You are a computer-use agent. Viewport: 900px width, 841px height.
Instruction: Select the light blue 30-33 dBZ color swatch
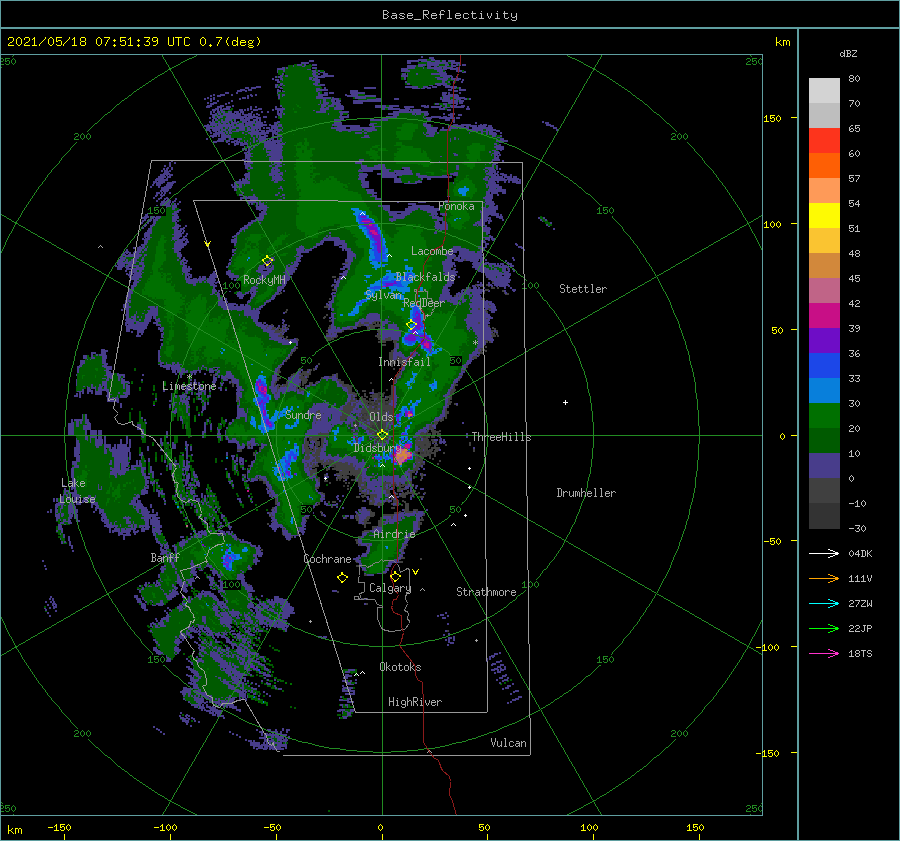coord(824,391)
